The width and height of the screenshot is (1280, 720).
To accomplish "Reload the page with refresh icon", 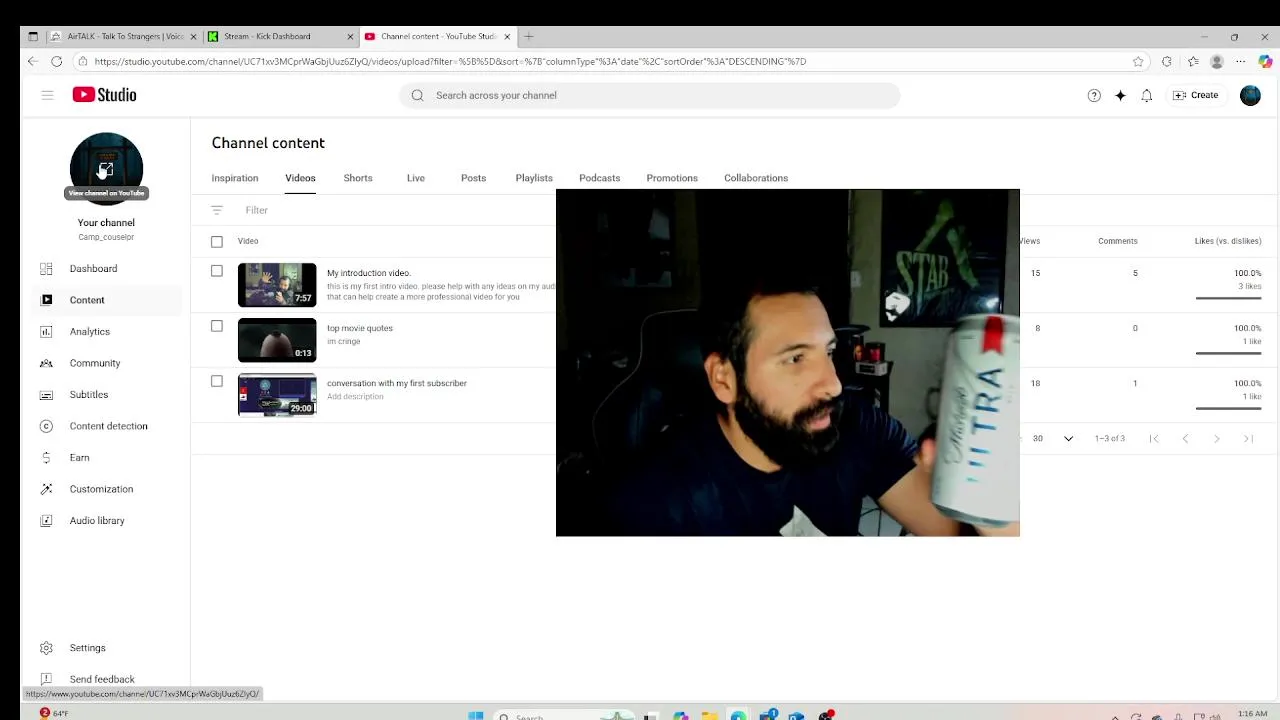I will click(x=57, y=61).
